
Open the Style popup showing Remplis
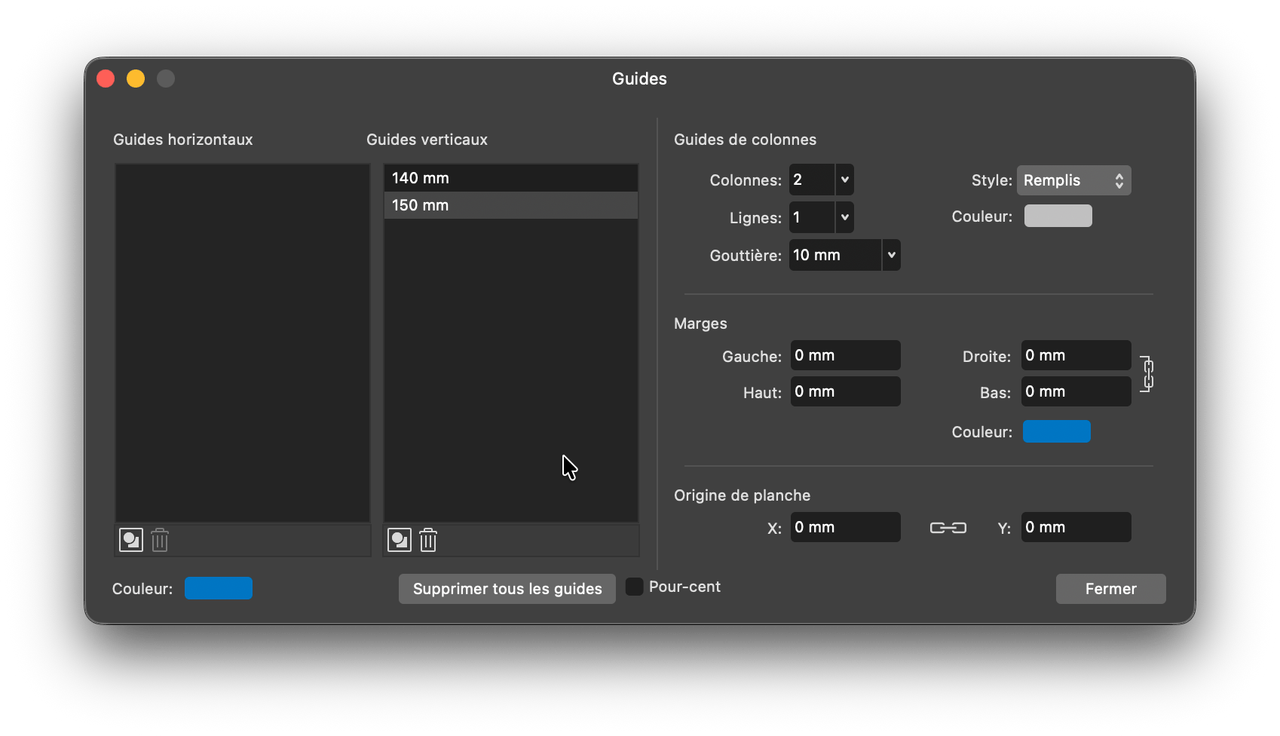pyautogui.click(x=1073, y=180)
